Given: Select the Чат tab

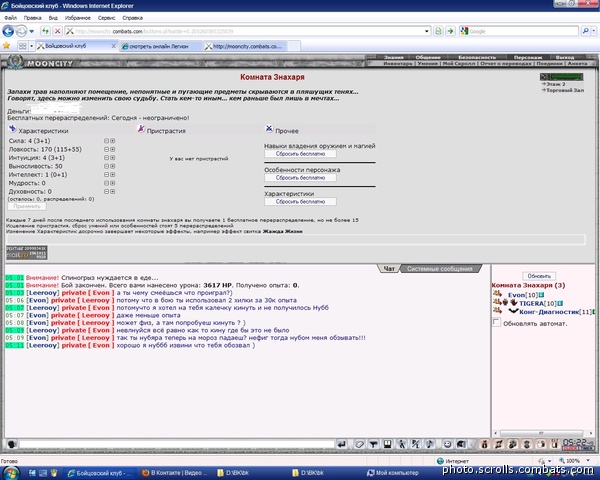Looking at the screenshot, I should [x=389, y=269].
